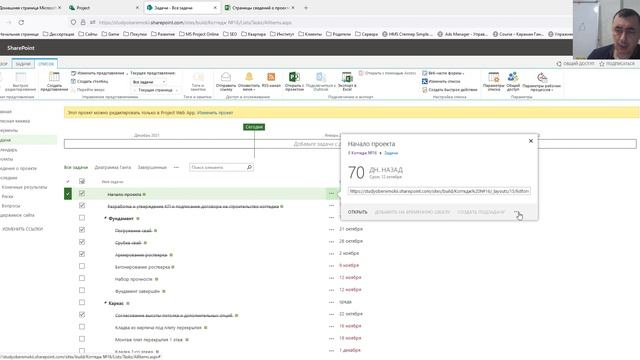
Task: Switch to Страницы сведений о проекте browser tab
Action: tap(260, 8)
